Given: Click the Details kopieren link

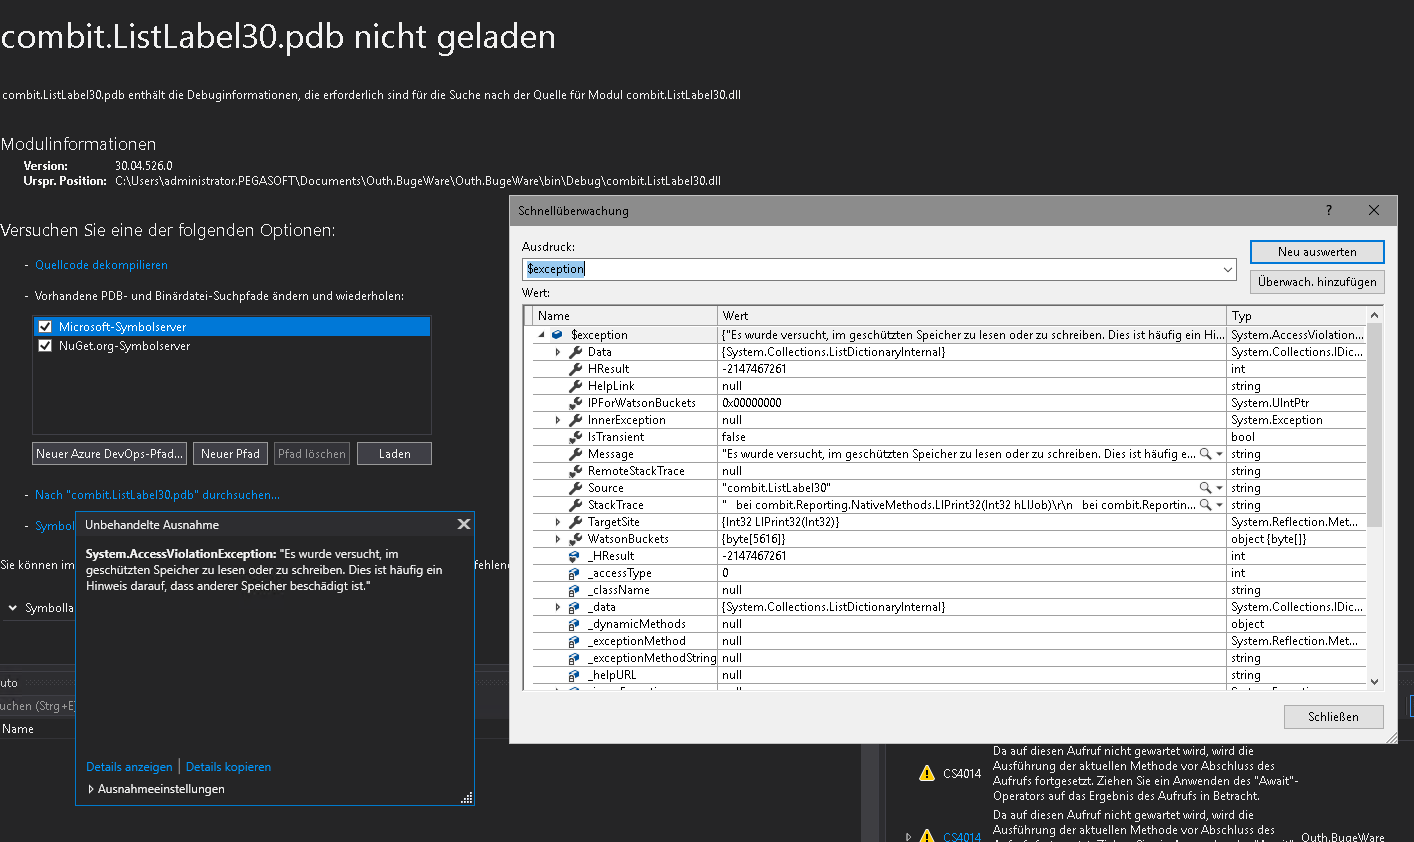Looking at the screenshot, I should pos(228,767).
